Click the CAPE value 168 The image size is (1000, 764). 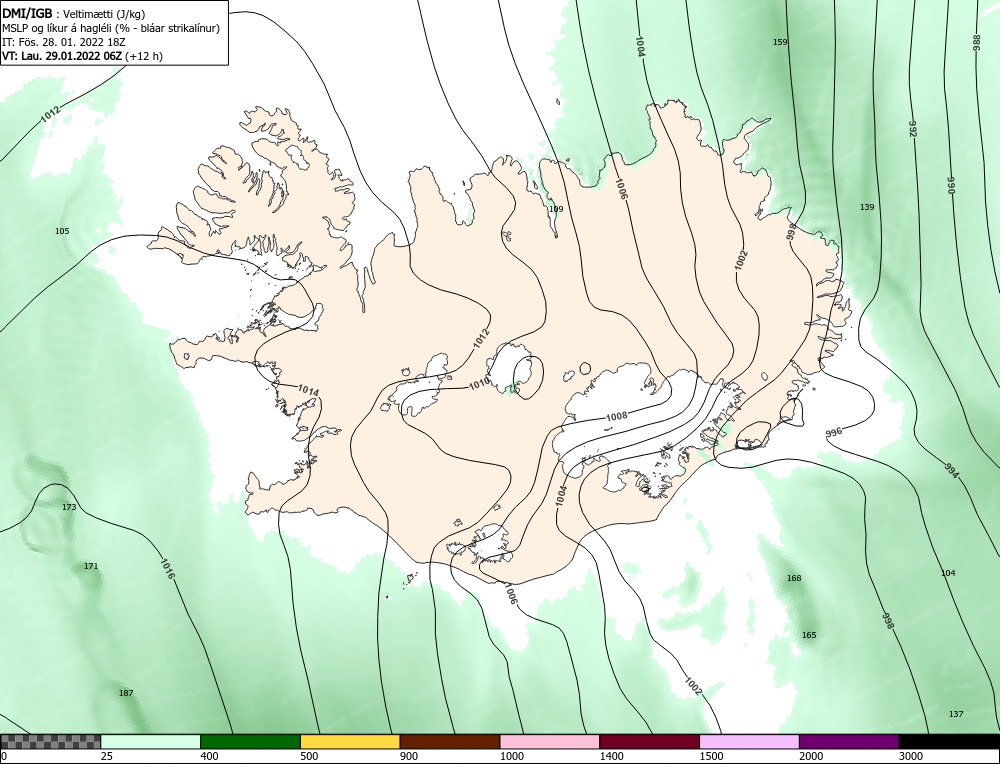[x=794, y=578]
